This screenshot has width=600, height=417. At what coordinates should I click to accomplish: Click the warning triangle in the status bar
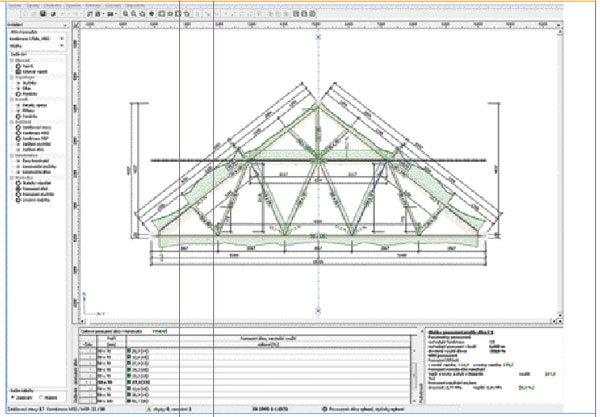coord(149,411)
